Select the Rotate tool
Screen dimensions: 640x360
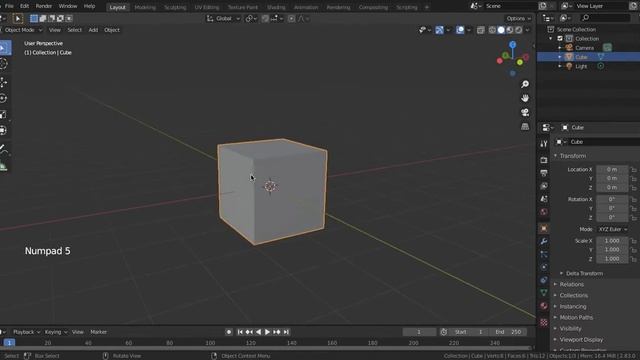click(4, 98)
